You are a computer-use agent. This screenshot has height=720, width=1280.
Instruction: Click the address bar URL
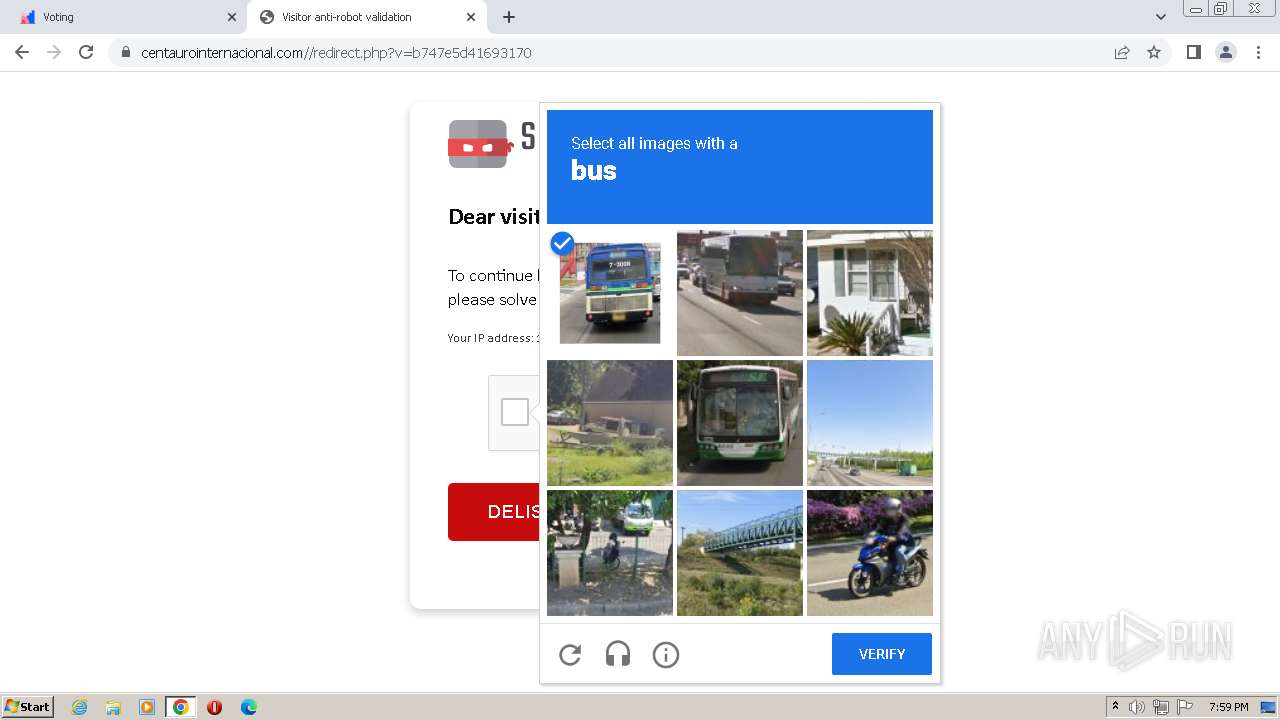pyautogui.click(x=336, y=53)
